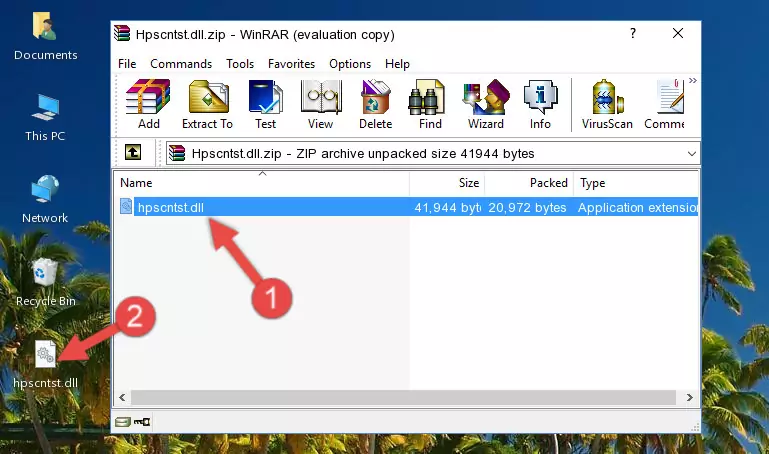Open the Comment tool
Screen dimensions: 769x454
tap(665, 104)
